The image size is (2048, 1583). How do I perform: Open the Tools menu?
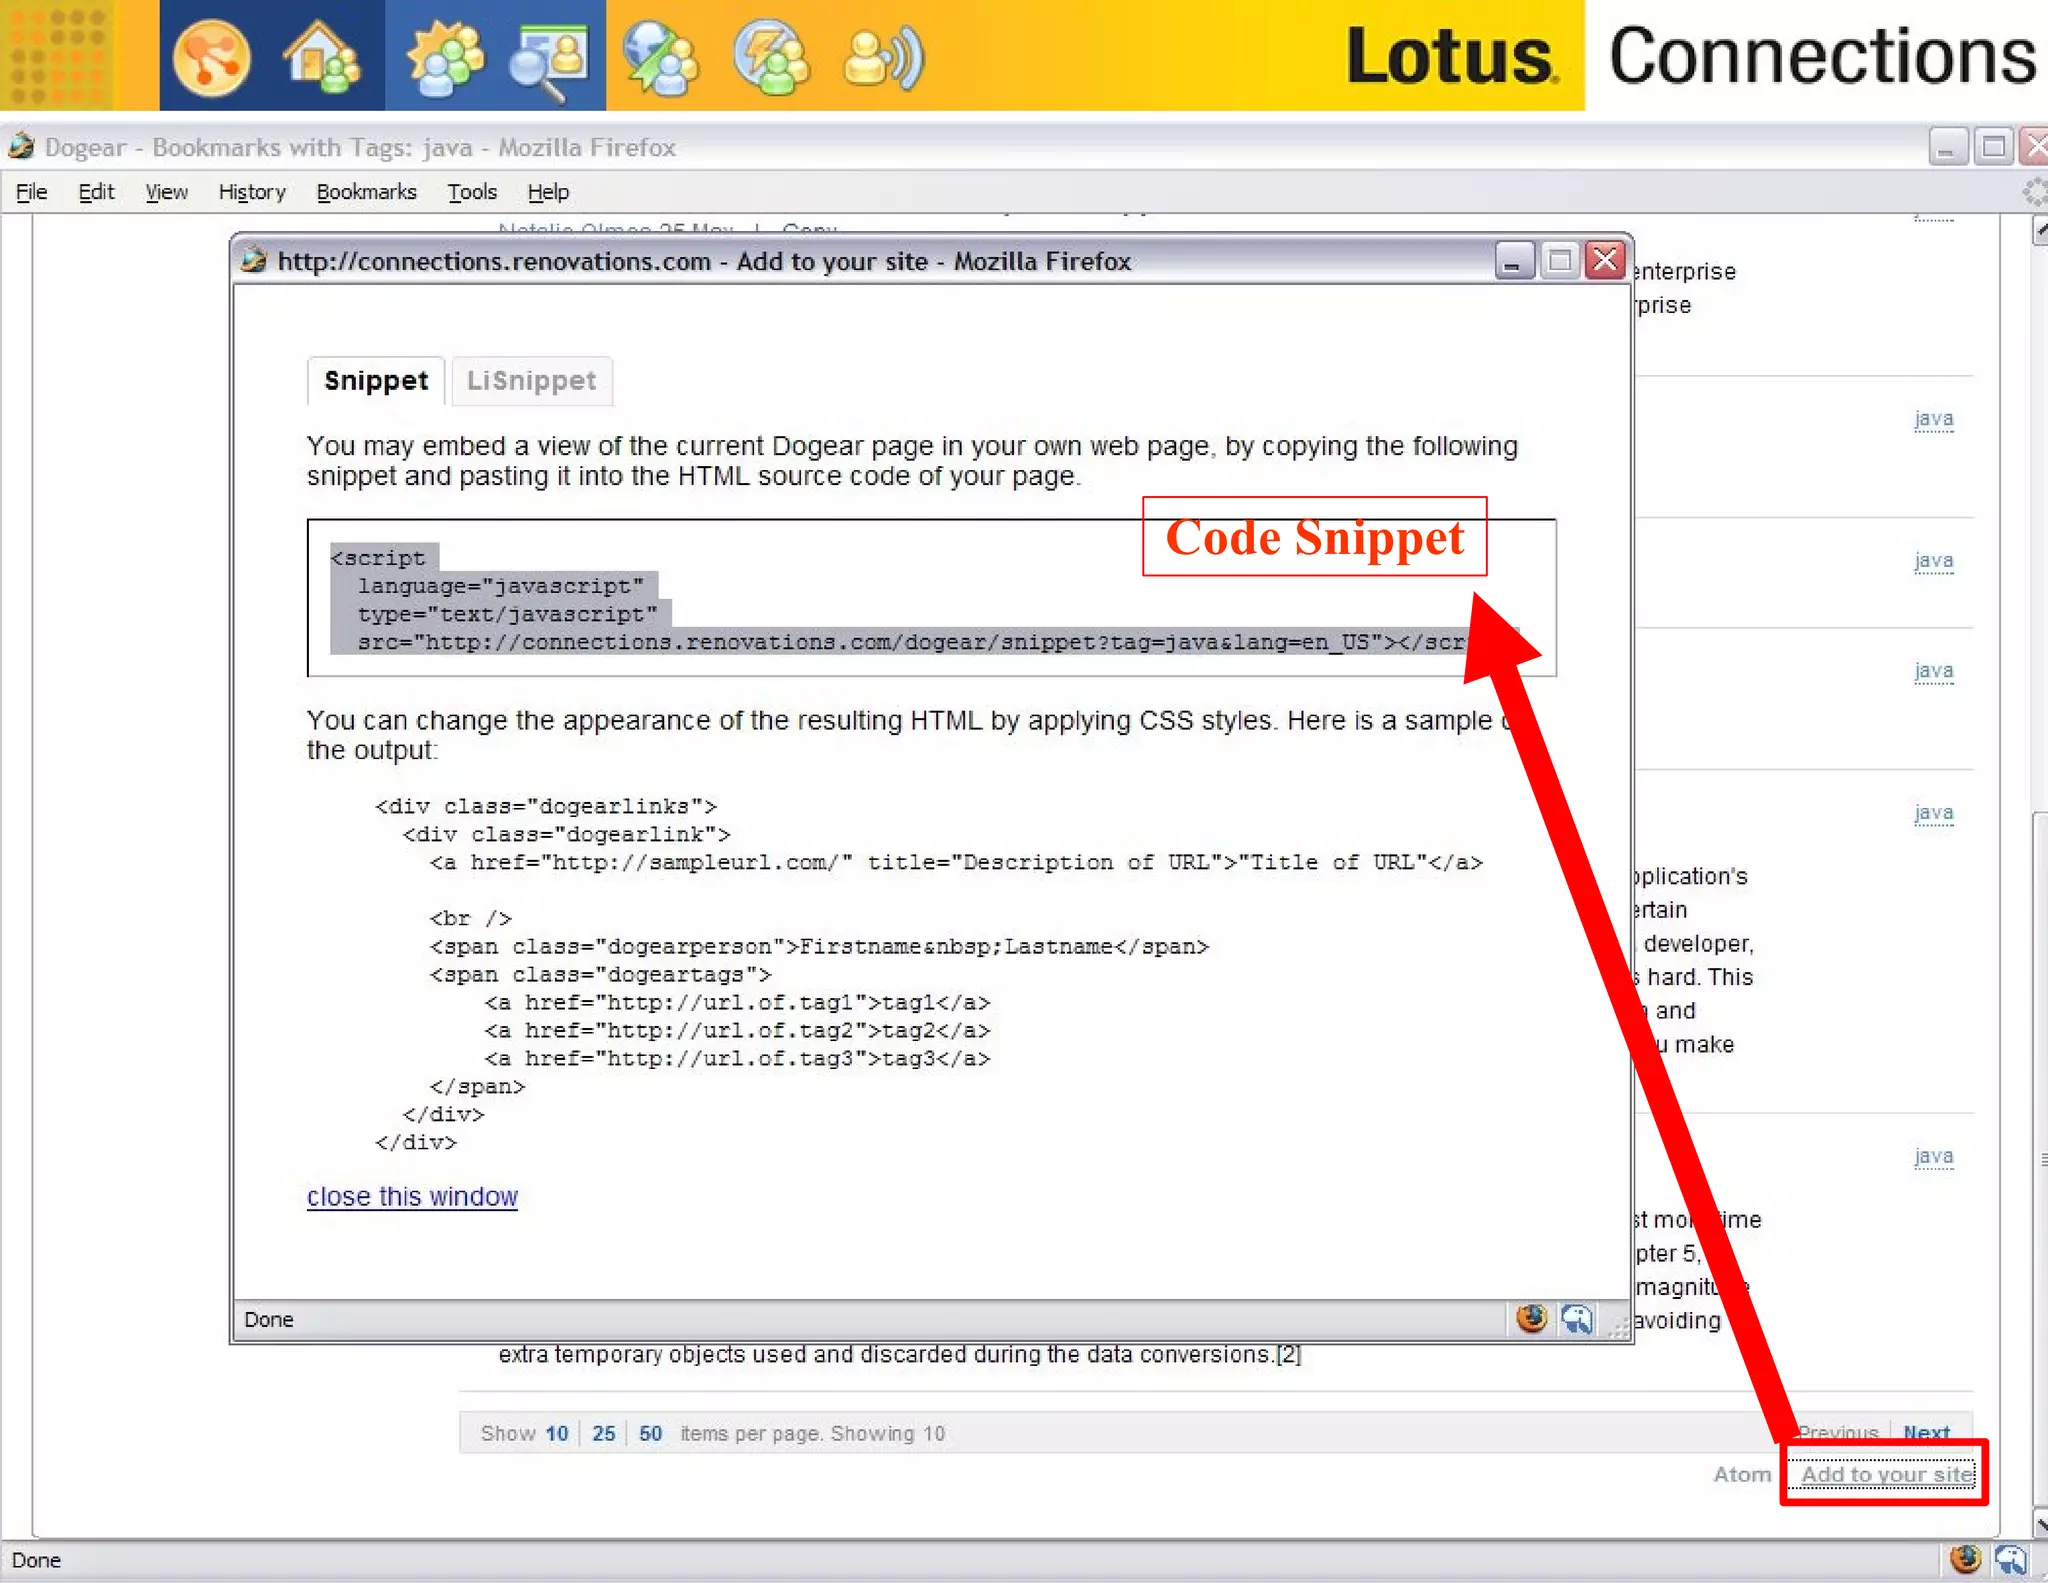point(472,192)
